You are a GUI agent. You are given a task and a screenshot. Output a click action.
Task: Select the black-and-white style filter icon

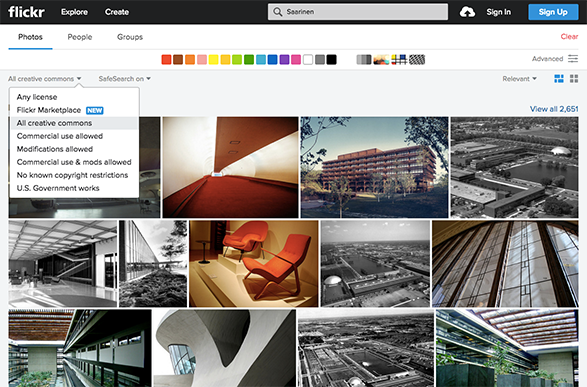tap(364, 59)
